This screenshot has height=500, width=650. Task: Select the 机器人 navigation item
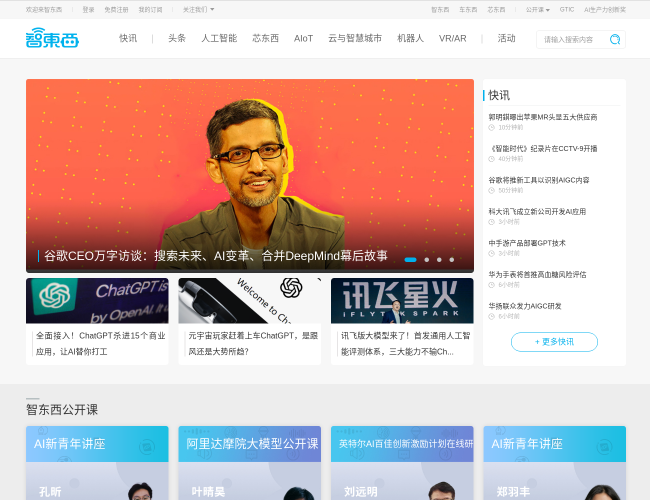[410, 39]
